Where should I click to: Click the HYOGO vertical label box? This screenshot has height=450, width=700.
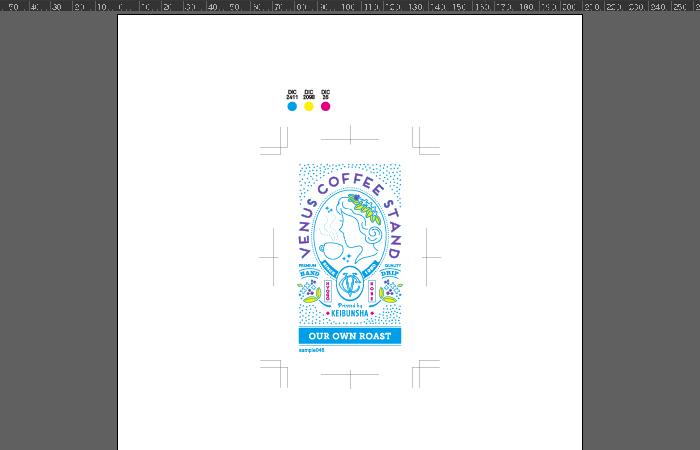327,291
